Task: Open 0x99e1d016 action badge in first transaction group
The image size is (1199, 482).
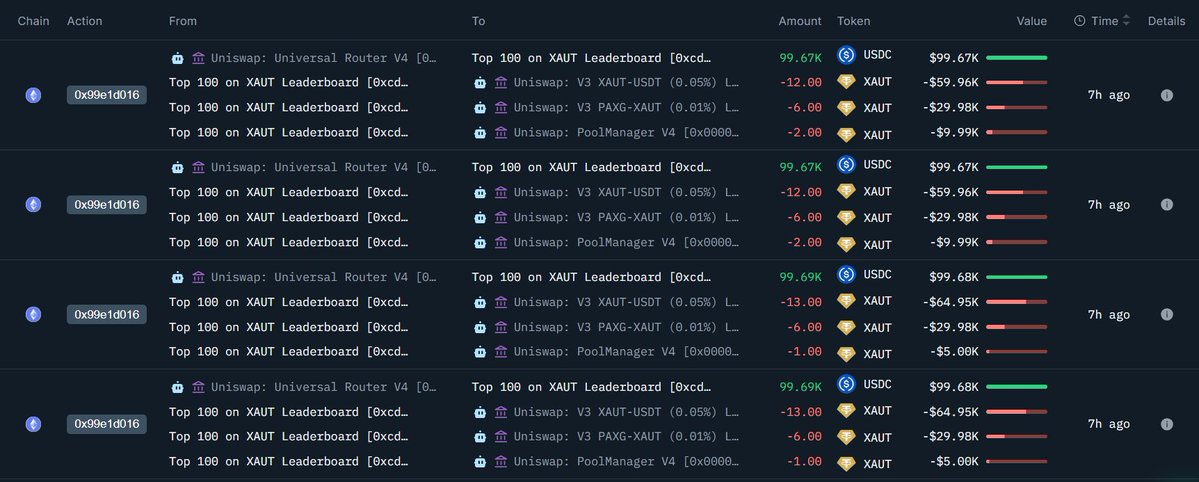Action: pos(106,95)
